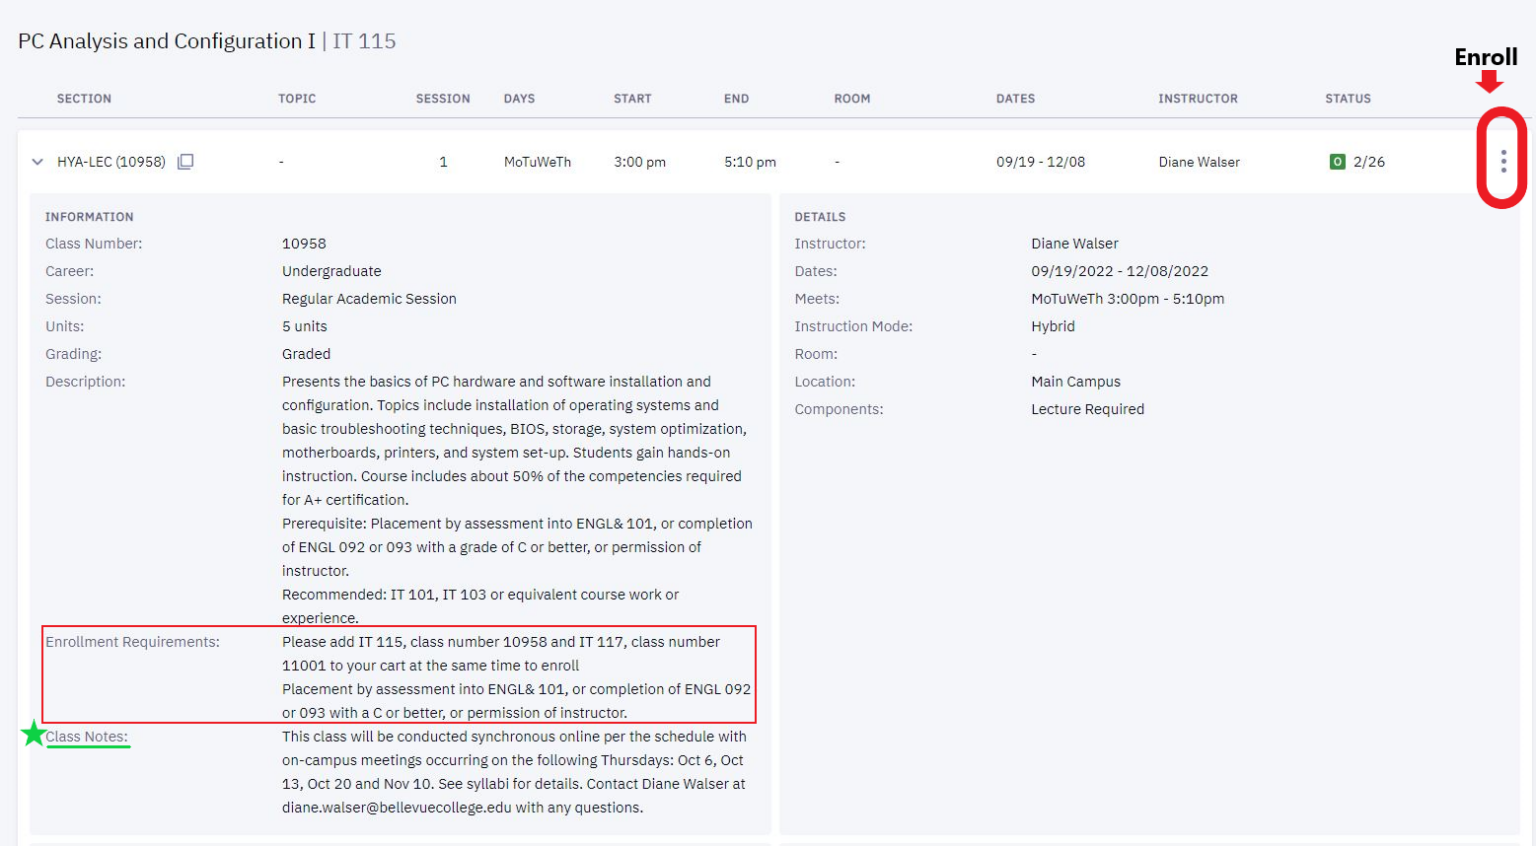The image size is (1536, 846).
Task: Click the DATES column header
Action: pos(1015,98)
